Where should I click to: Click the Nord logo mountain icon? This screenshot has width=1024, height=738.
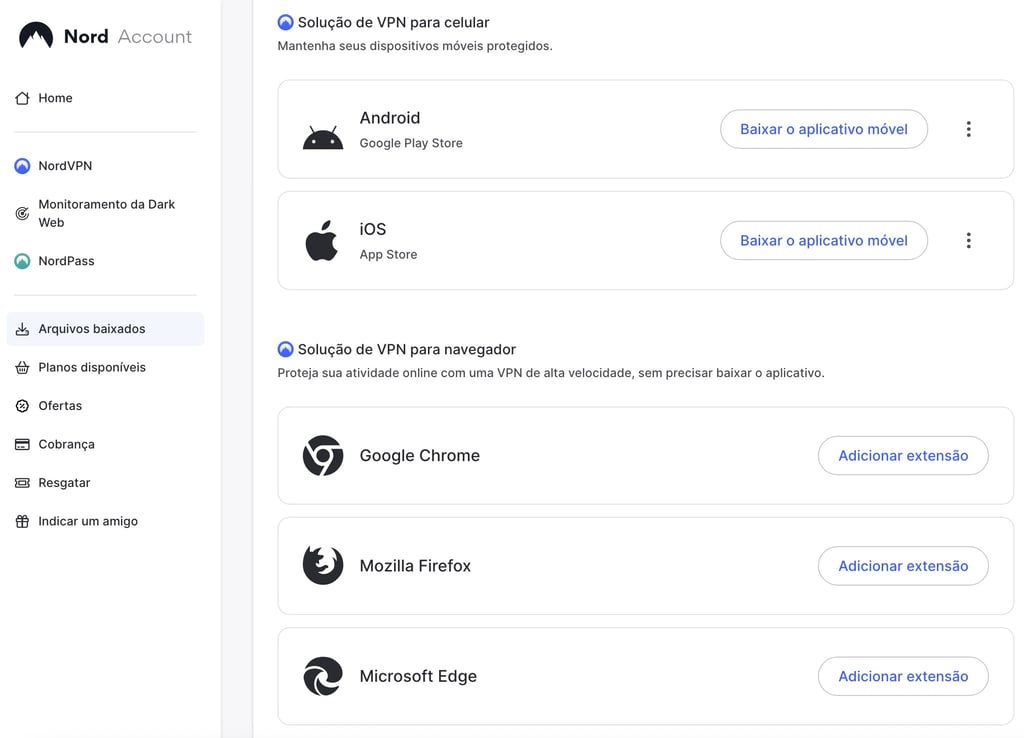click(x=36, y=35)
